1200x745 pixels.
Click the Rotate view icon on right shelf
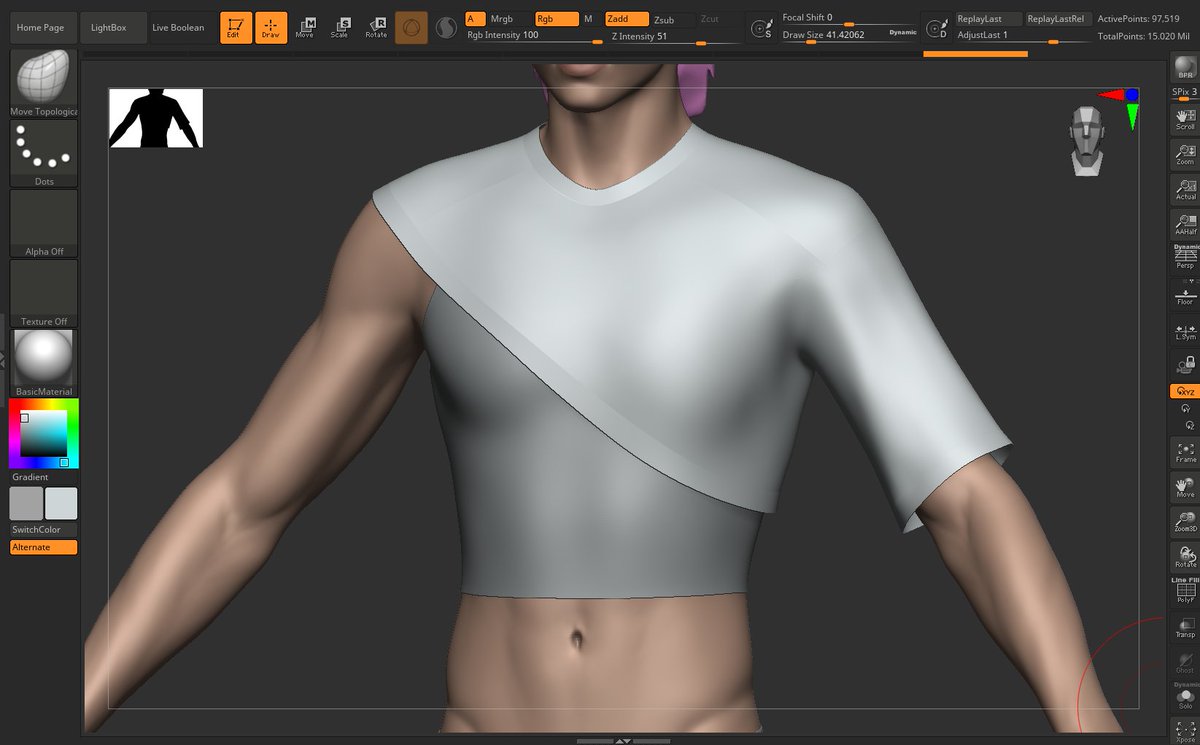[x=1185, y=556]
